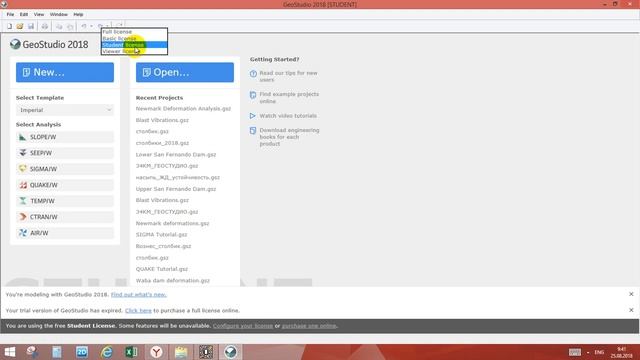Open Вознес_столбик.gsz recent project
This screenshot has height=360, width=640.
pos(163,246)
